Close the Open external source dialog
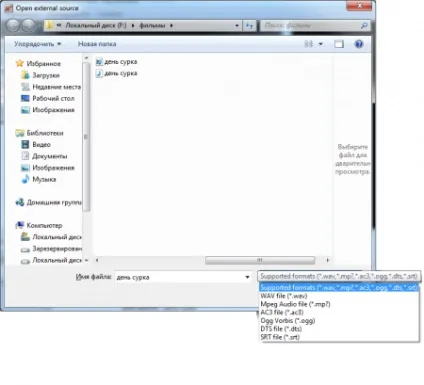The height and width of the screenshot is (385, 424). (x=359, y=6)
